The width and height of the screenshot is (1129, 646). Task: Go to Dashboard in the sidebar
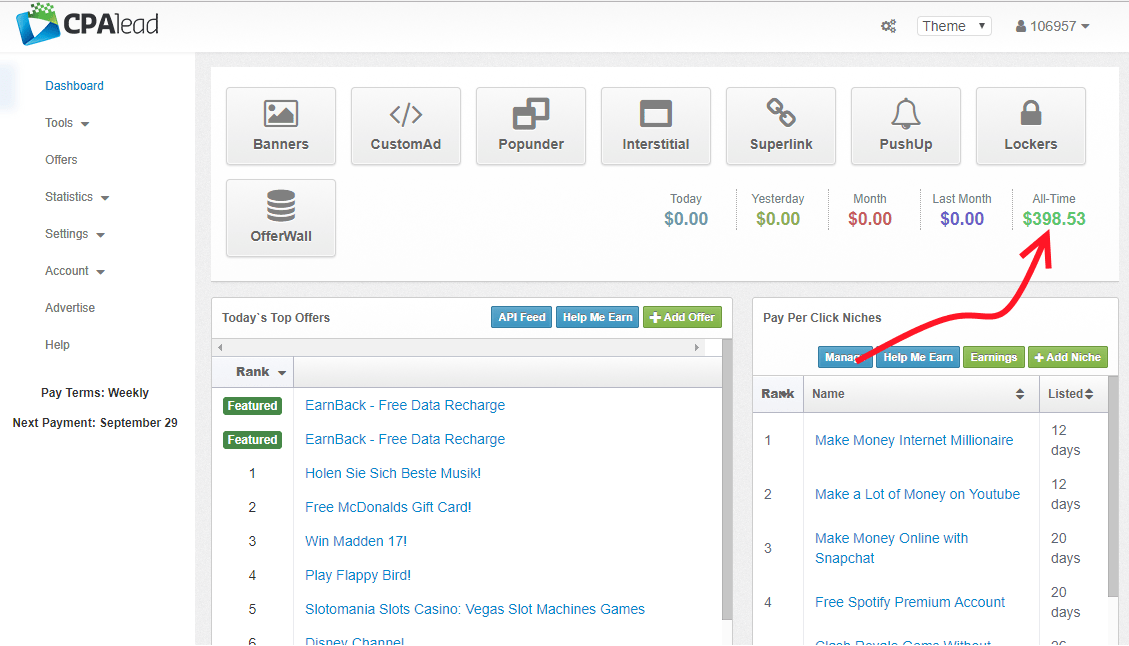pos(74,86)
